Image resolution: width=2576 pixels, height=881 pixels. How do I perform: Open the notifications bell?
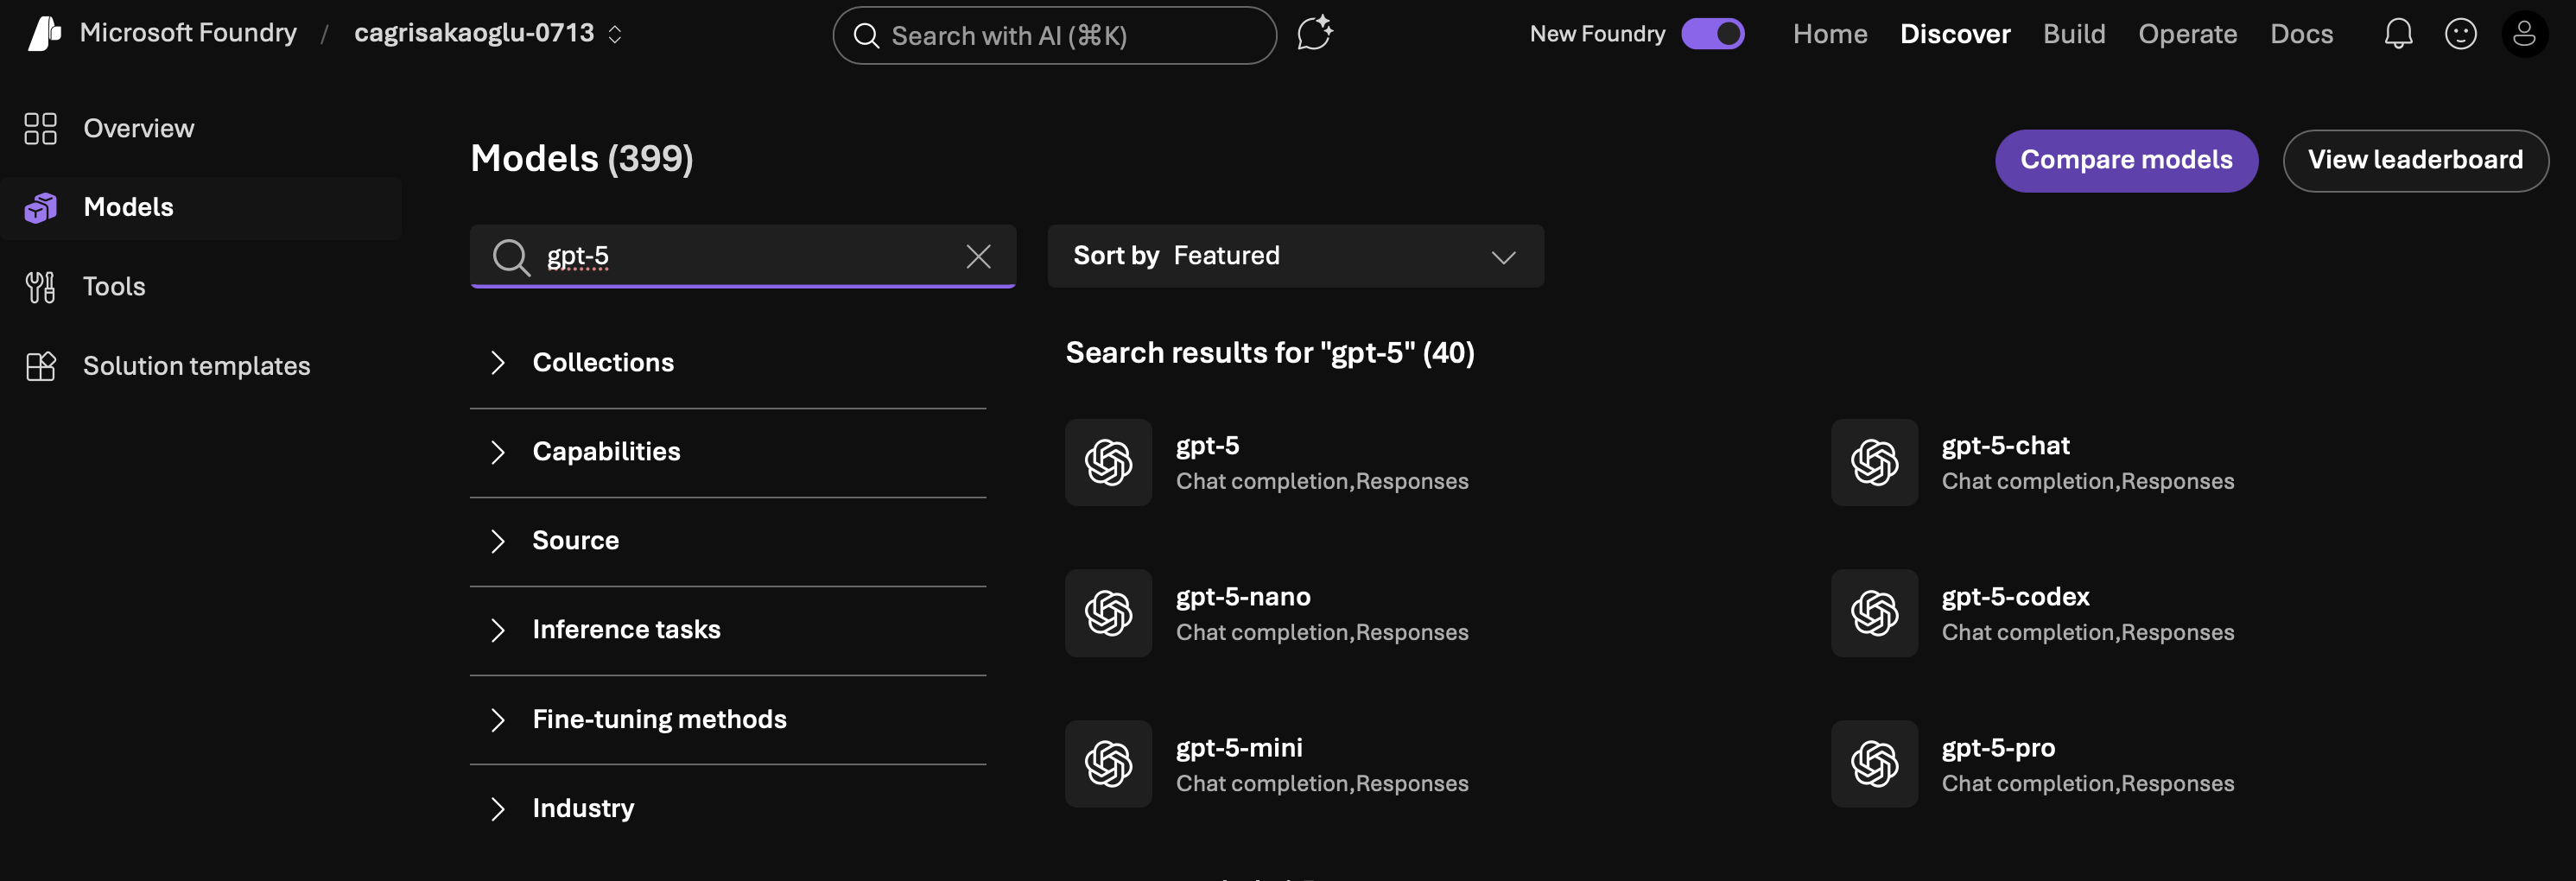pos(2398,33)
